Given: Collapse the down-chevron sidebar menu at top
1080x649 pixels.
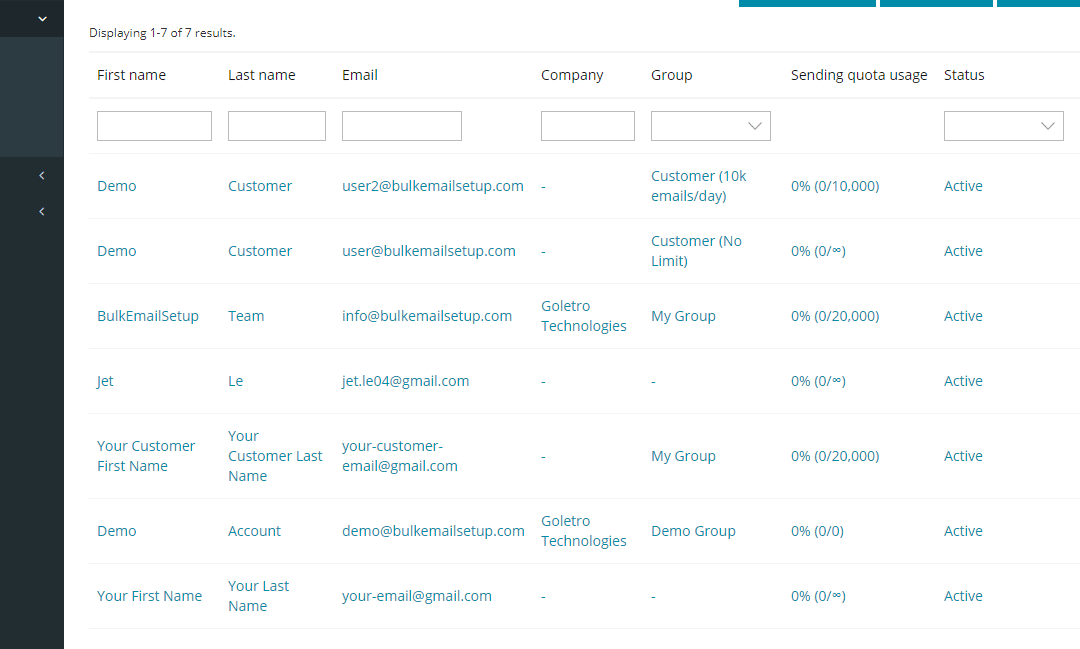Looking at the screenshot, I should click(42, 19).
